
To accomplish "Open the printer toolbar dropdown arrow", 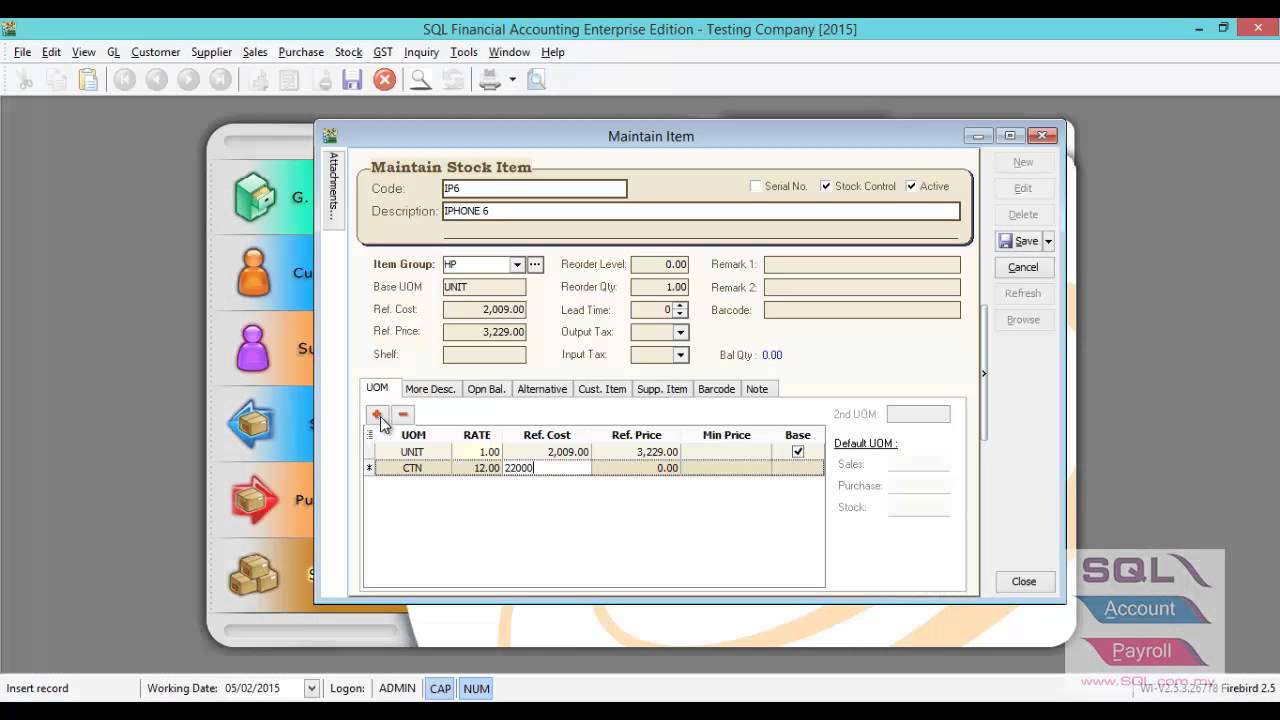I will coord(512,80).
